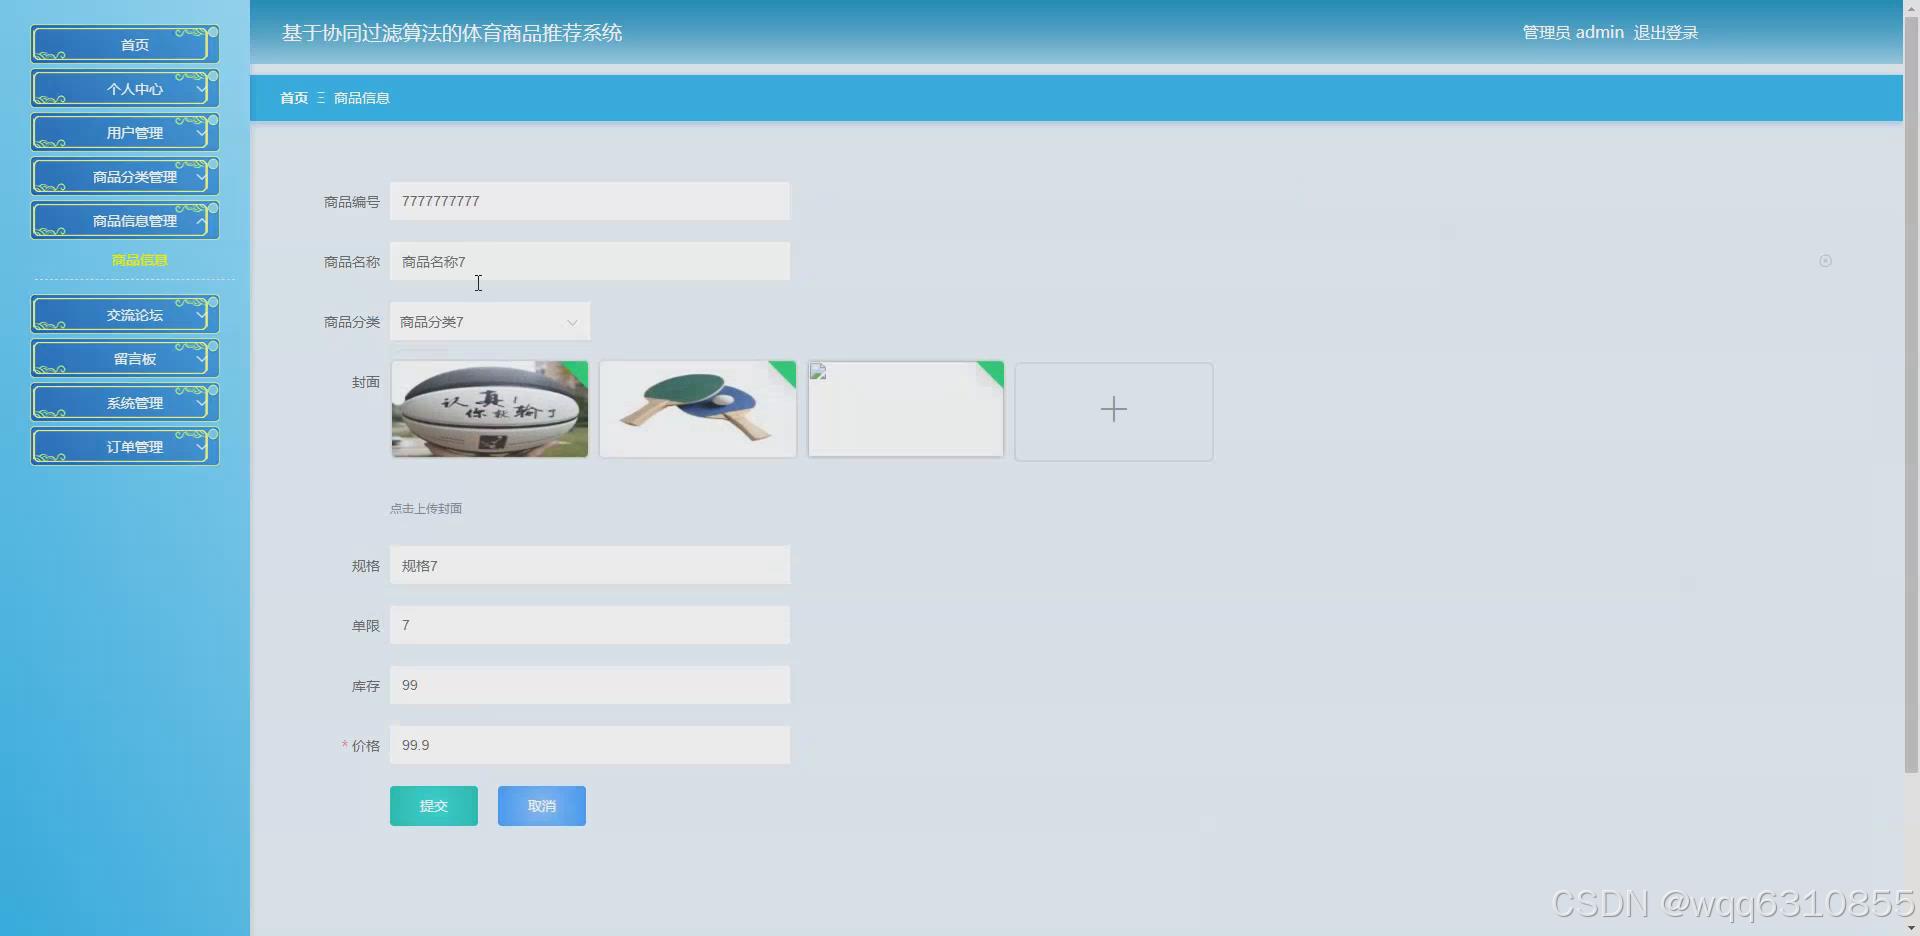Select the rugby ball cover thumbnail
The height and width of the screenshot is (936, 1920).
click(x=490, y=409)
